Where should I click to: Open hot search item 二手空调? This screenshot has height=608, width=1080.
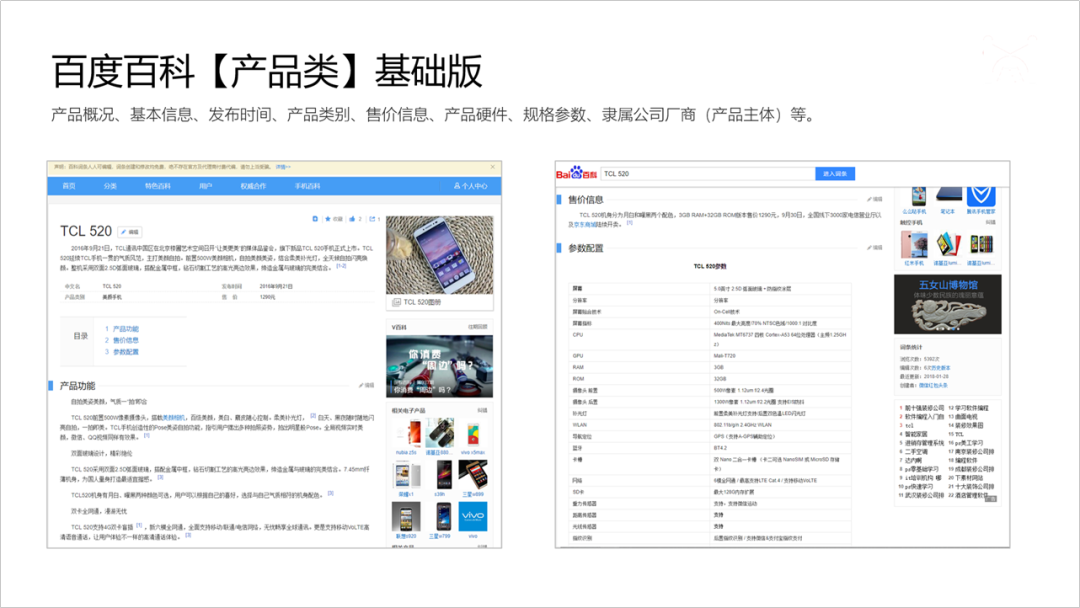[x=916, y=452]
